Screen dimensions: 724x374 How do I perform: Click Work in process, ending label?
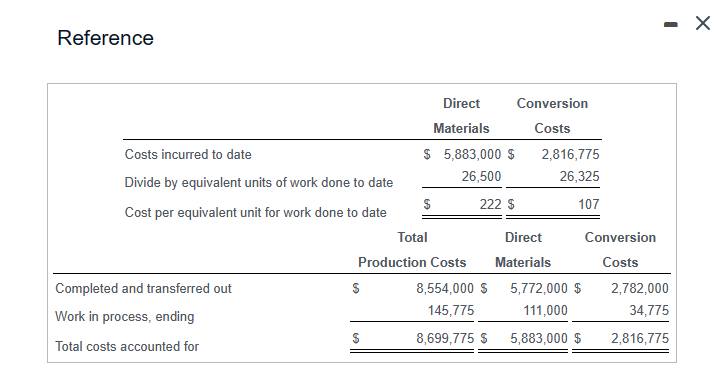click(x=125, y=316)
